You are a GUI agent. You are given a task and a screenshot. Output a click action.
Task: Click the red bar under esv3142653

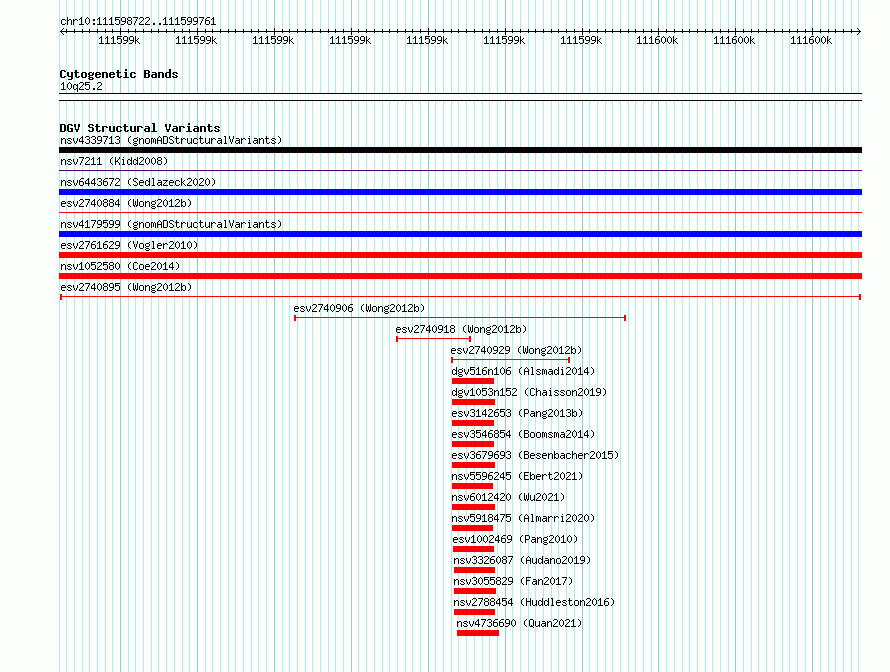pos(473,423)
